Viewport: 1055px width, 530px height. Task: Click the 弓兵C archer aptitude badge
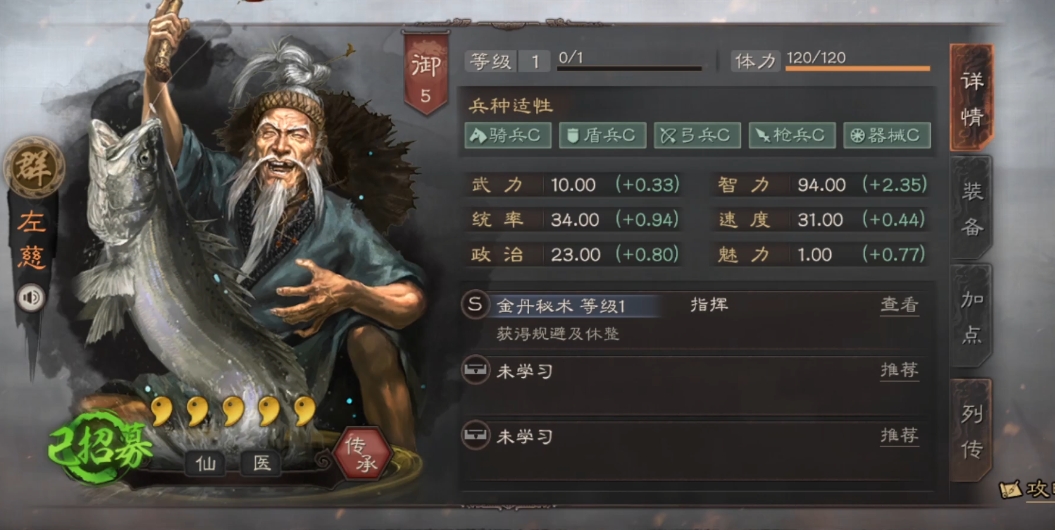[x=698, y=135]
